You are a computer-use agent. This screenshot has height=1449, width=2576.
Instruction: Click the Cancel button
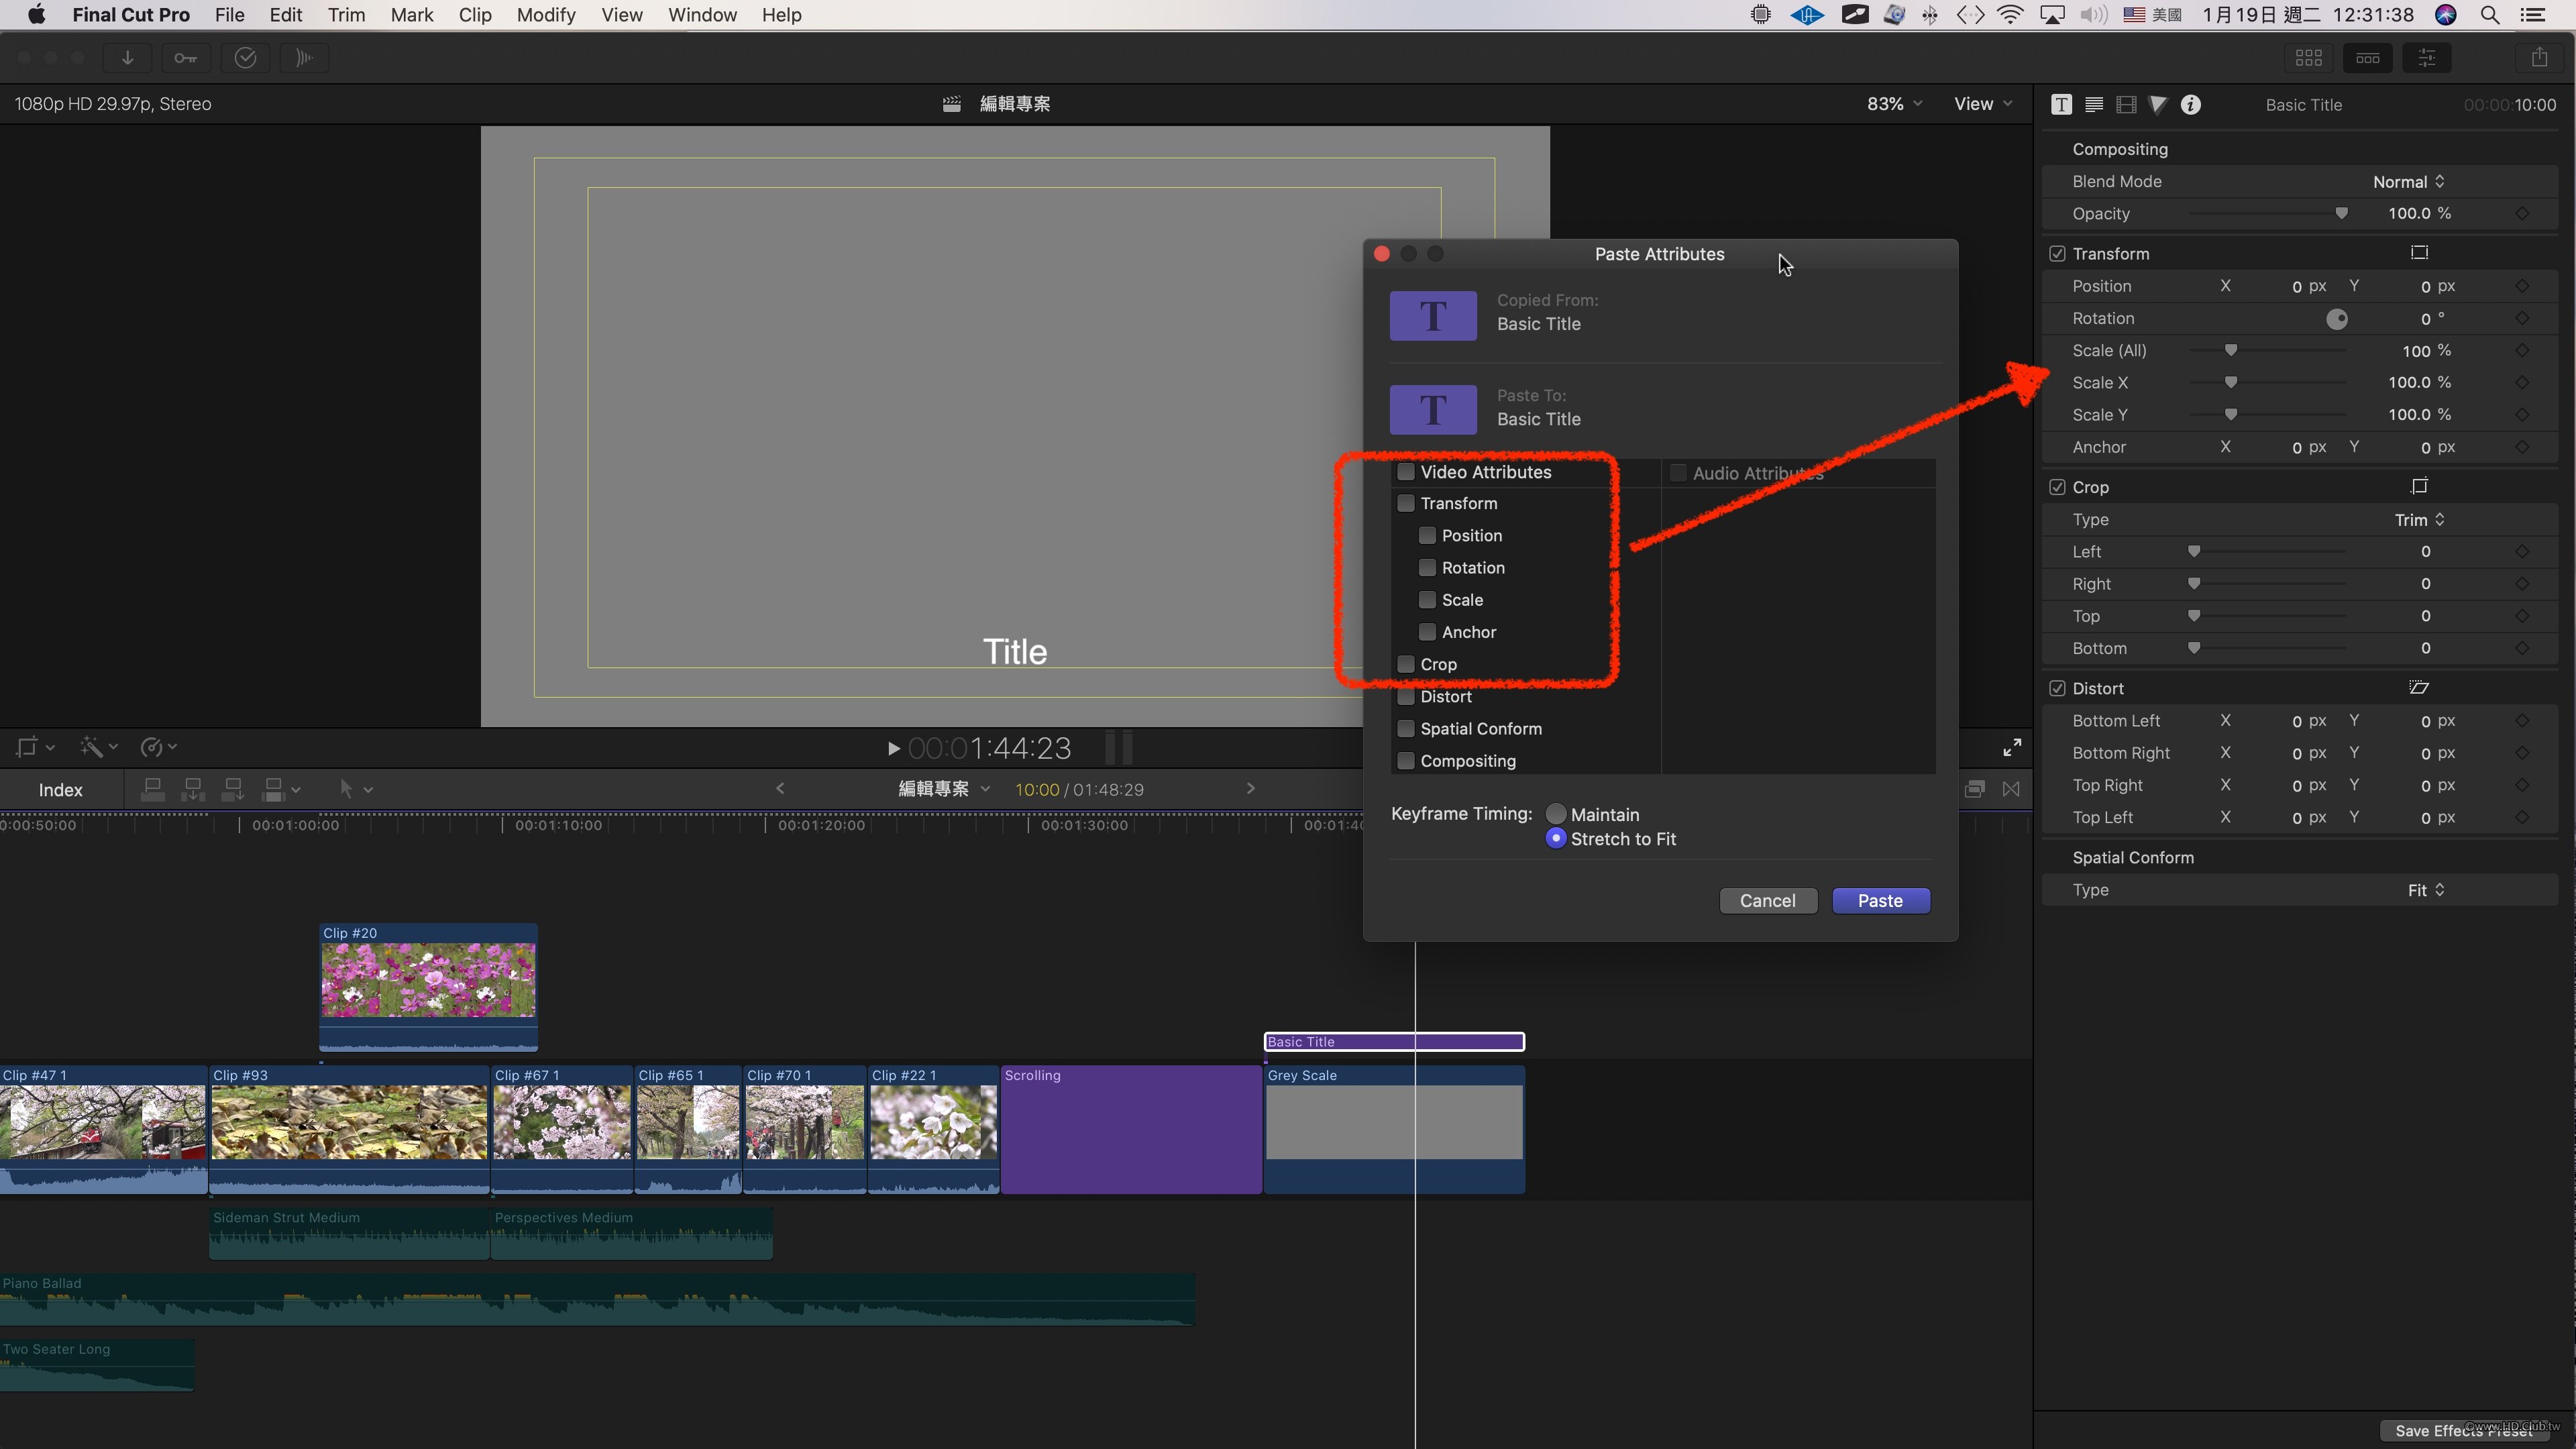click(1767, 901)
